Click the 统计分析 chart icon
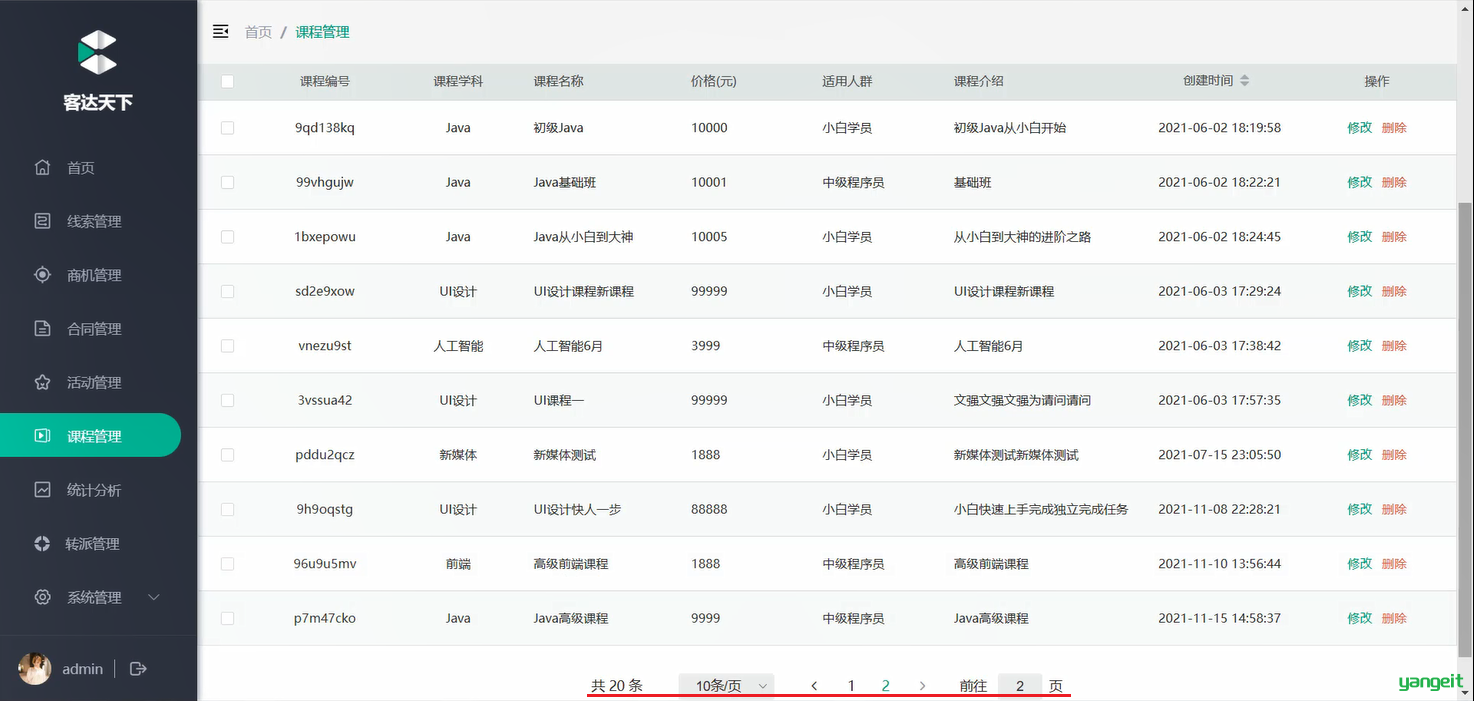 (42, 490)
